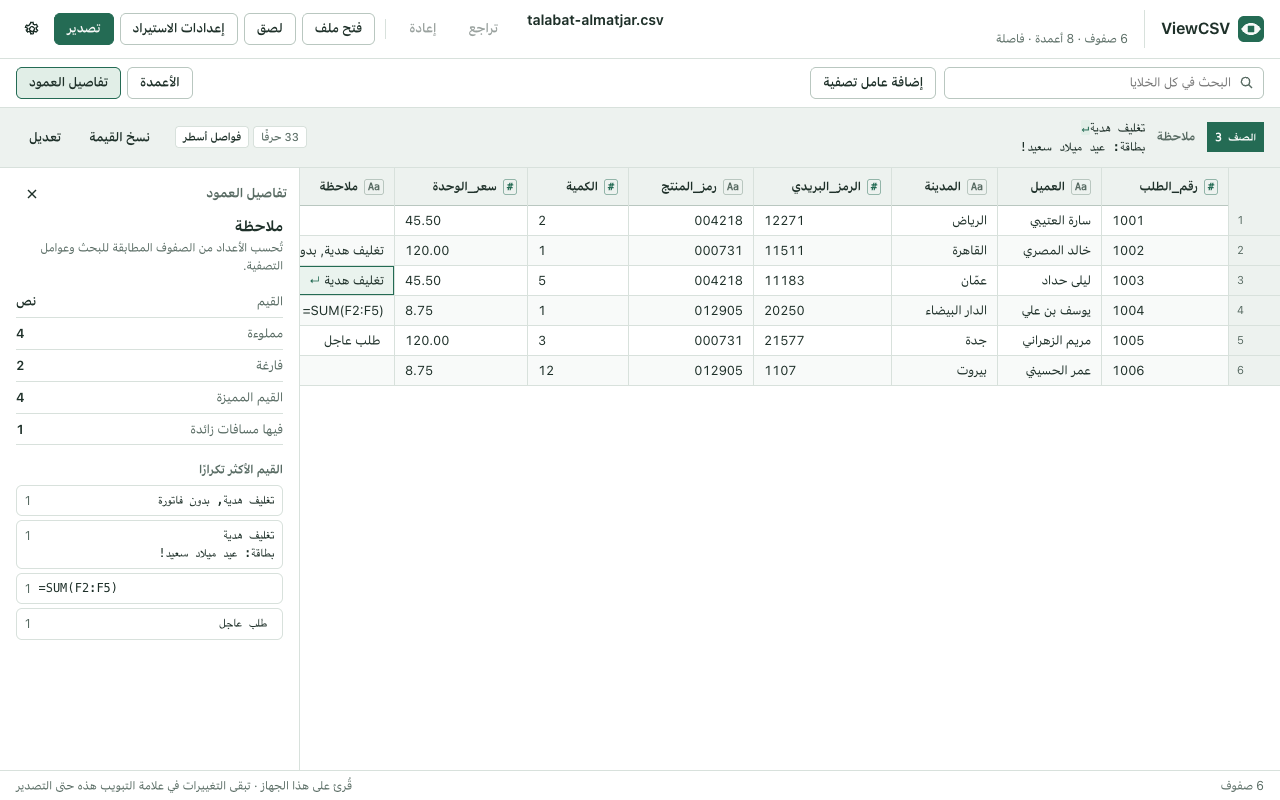Click the تصدير export button

(x=83, y=28)
